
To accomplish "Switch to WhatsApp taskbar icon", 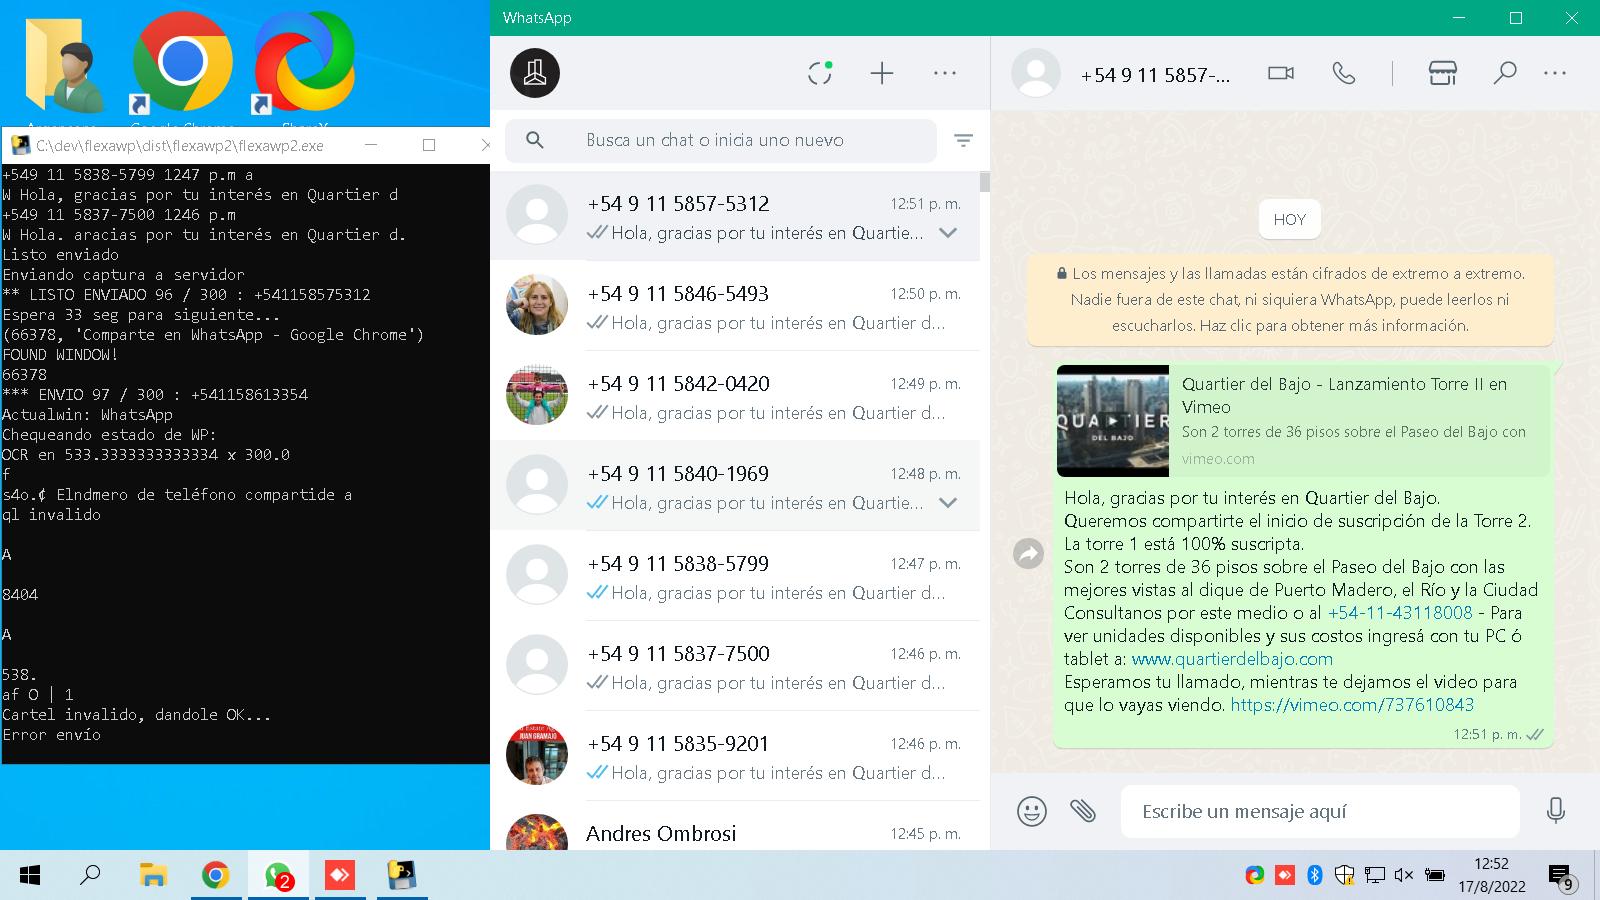I will click(278, 876).
